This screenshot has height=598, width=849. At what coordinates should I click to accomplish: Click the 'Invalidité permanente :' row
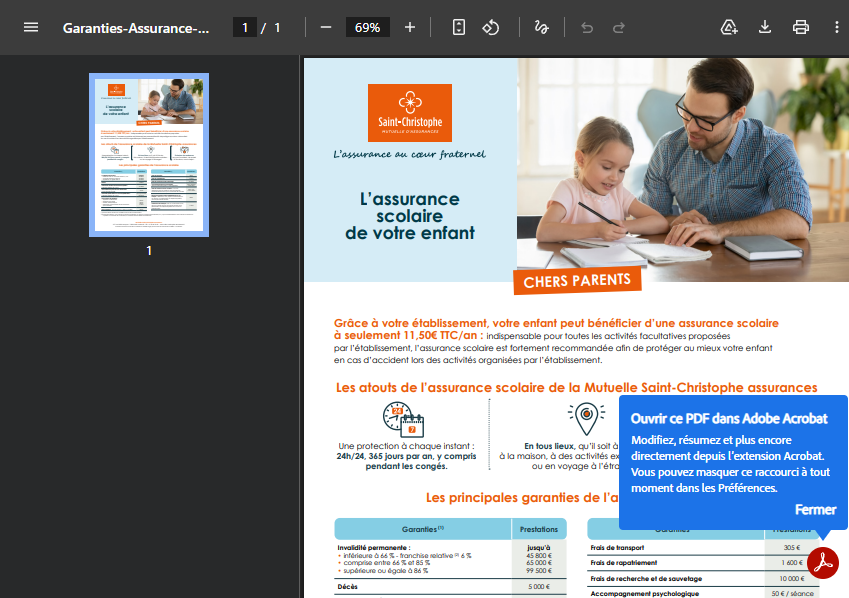(450, 559)
